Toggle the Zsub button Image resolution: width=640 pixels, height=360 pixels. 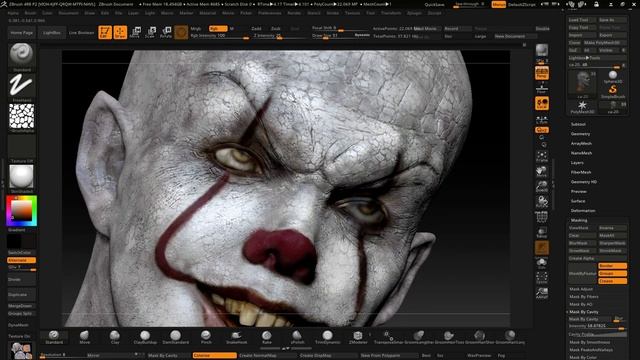[276, 29]
